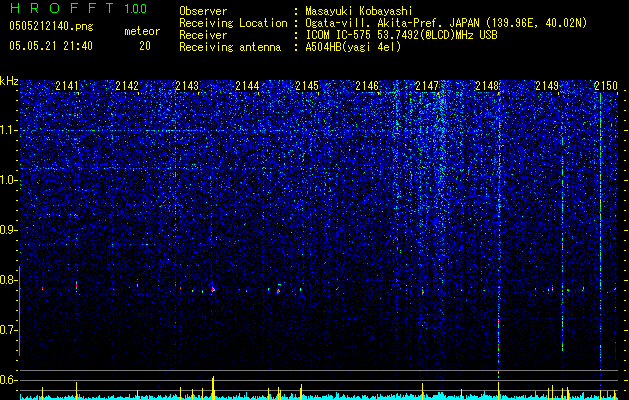This screenshot has width=629, height=400.
Task: Click the 2142 time marker
Action: coord(127,85)
